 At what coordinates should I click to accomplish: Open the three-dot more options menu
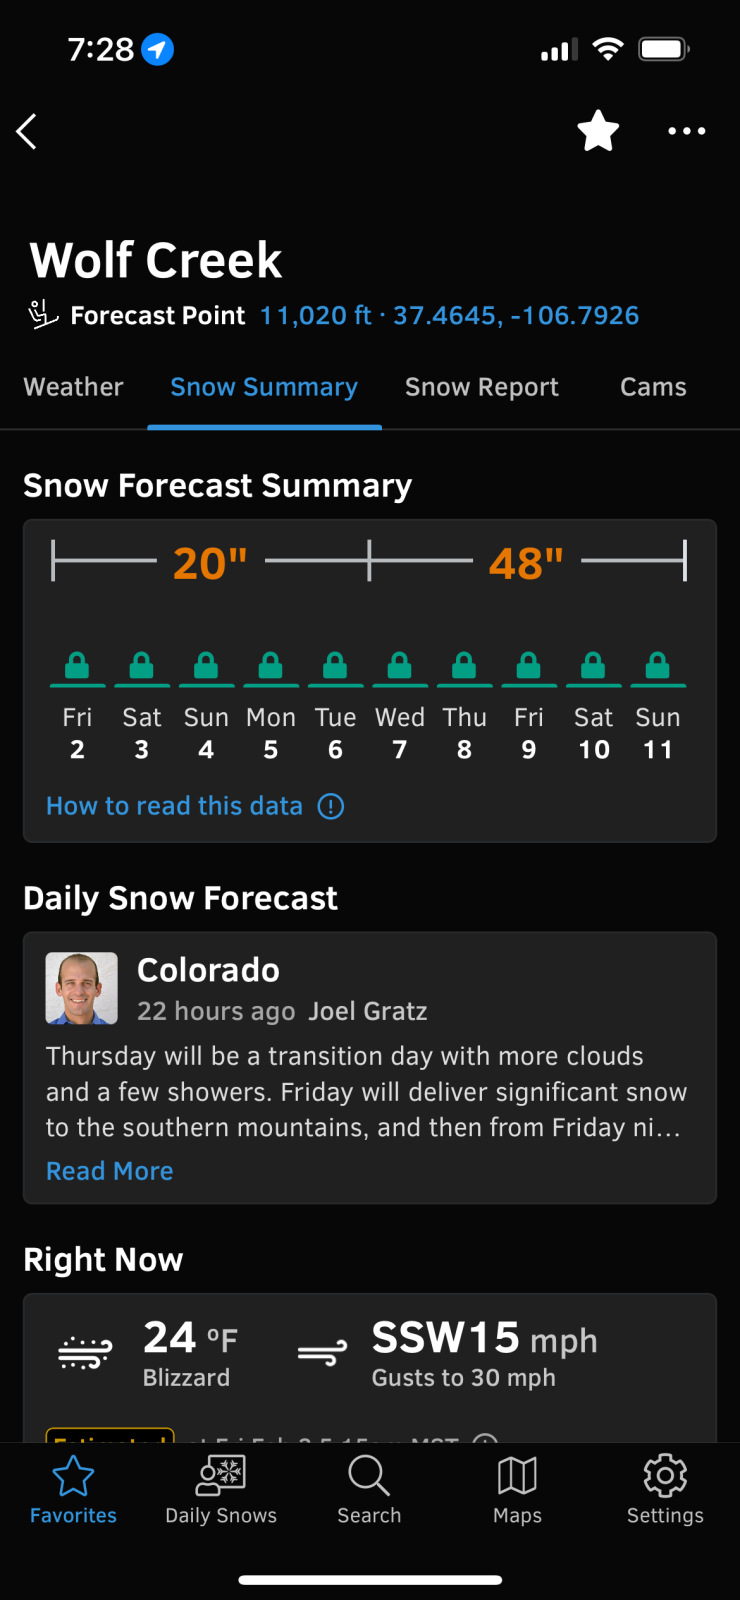pyautogui.click(x=687, y=131)
